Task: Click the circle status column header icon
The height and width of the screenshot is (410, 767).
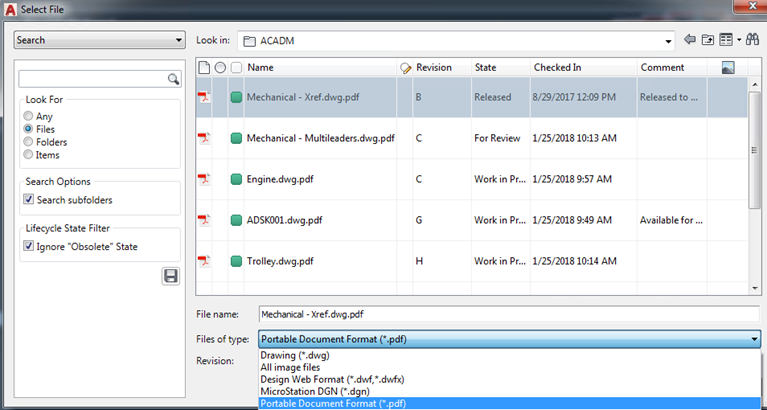Action: point(220,68)
